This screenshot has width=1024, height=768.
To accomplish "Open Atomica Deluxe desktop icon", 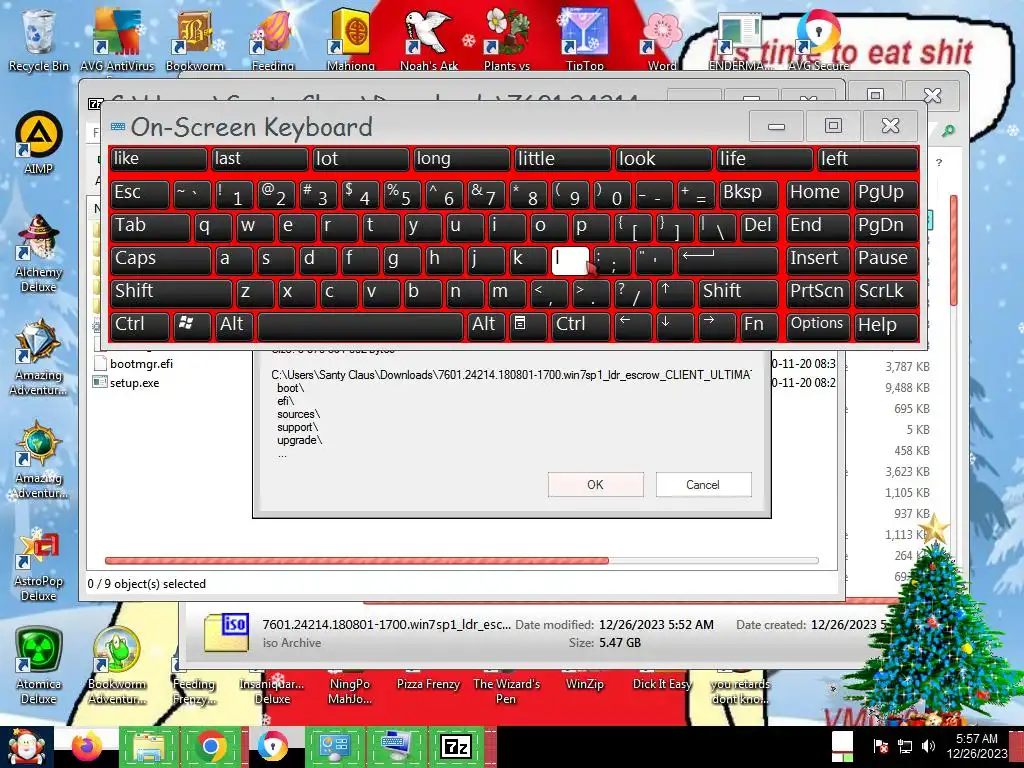I will tap(39, 666).
